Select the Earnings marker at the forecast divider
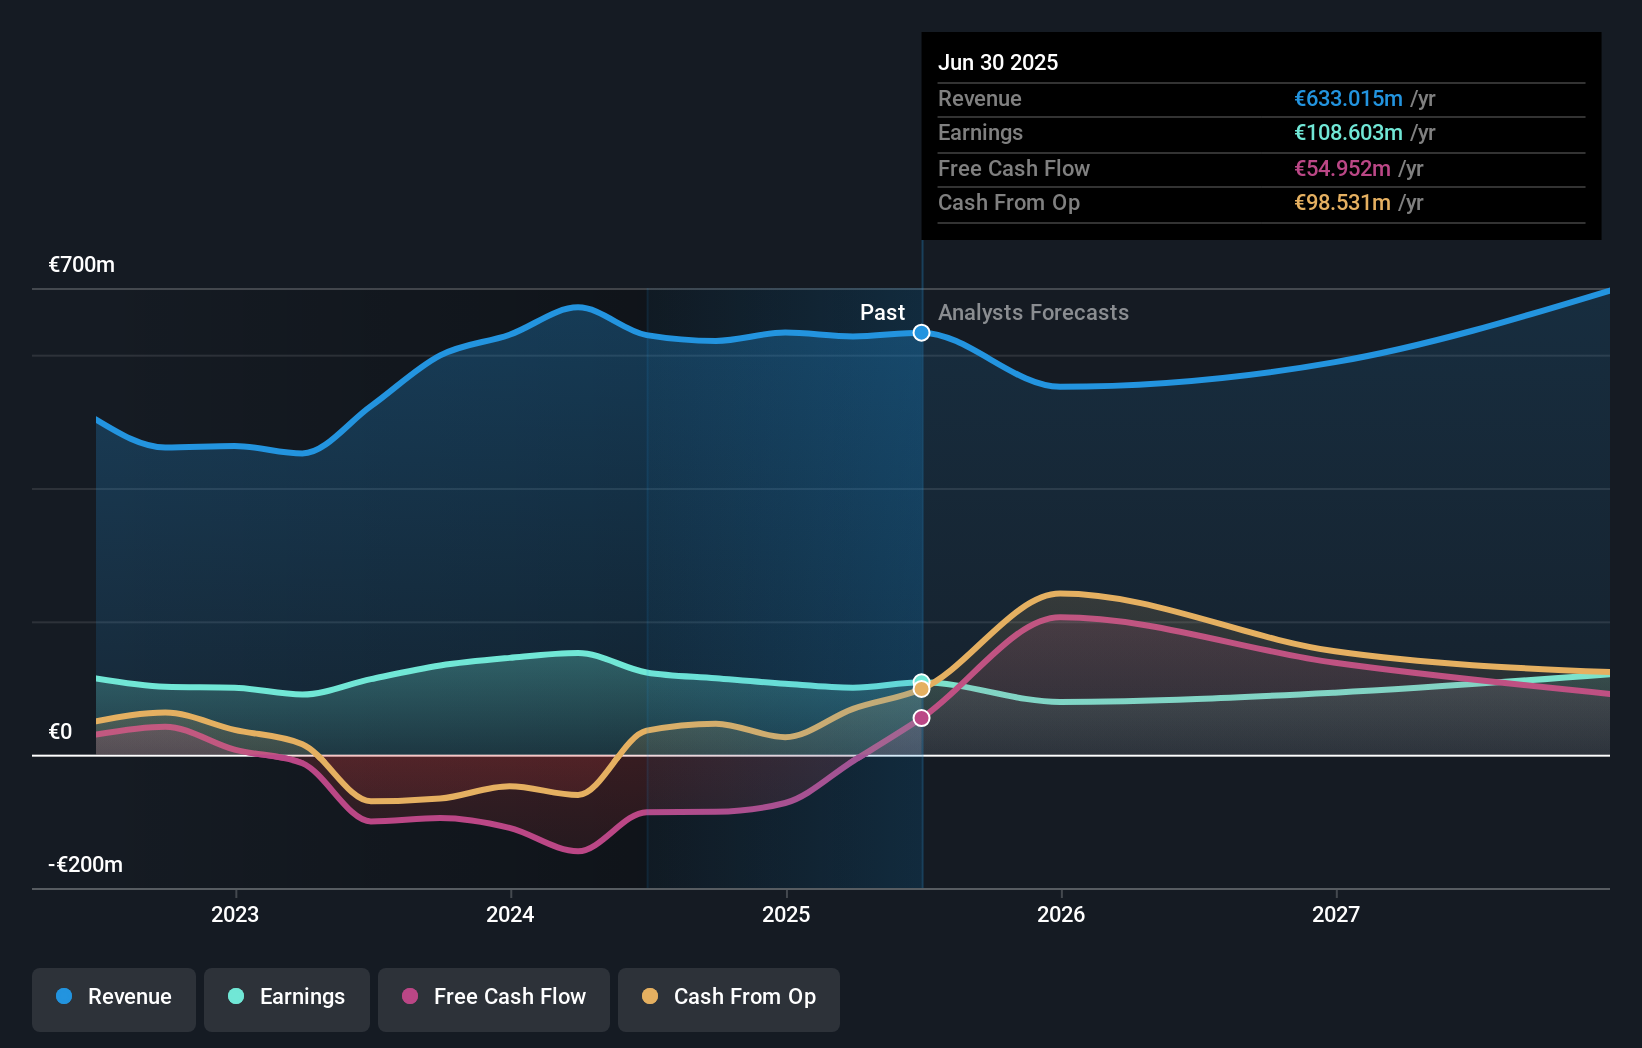1642x1048 pixels. (x=921, y=677)
